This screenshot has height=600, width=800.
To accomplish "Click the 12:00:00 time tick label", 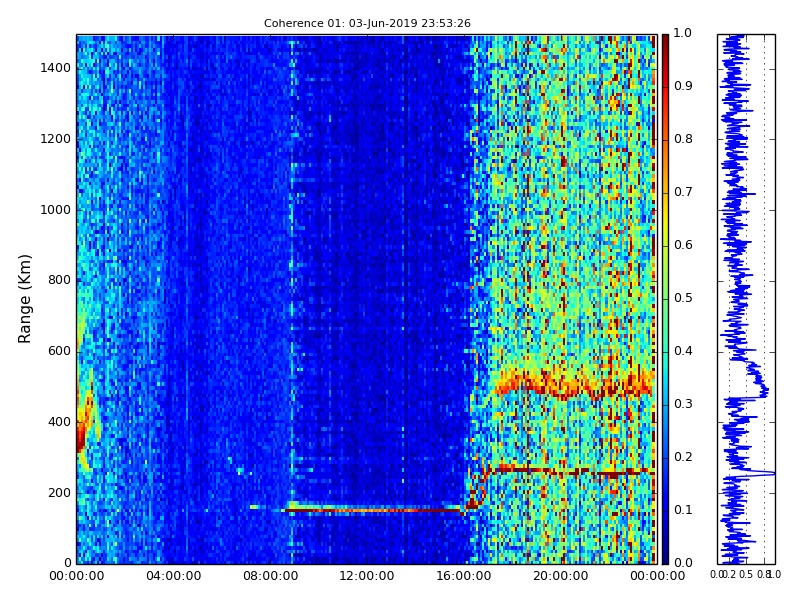I will [367, 576].
